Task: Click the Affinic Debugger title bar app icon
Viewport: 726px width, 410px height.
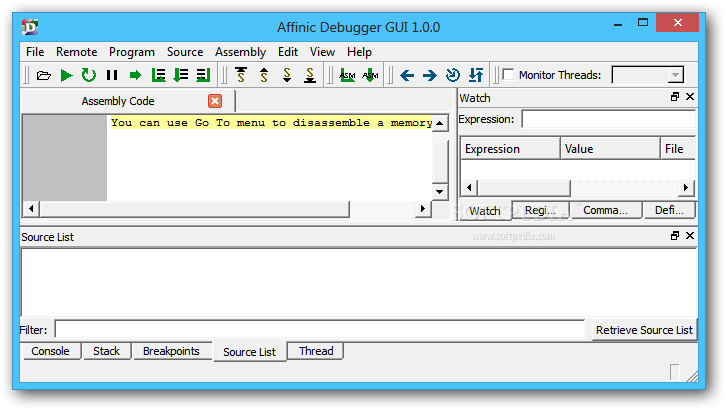Action: click(30, 27)
